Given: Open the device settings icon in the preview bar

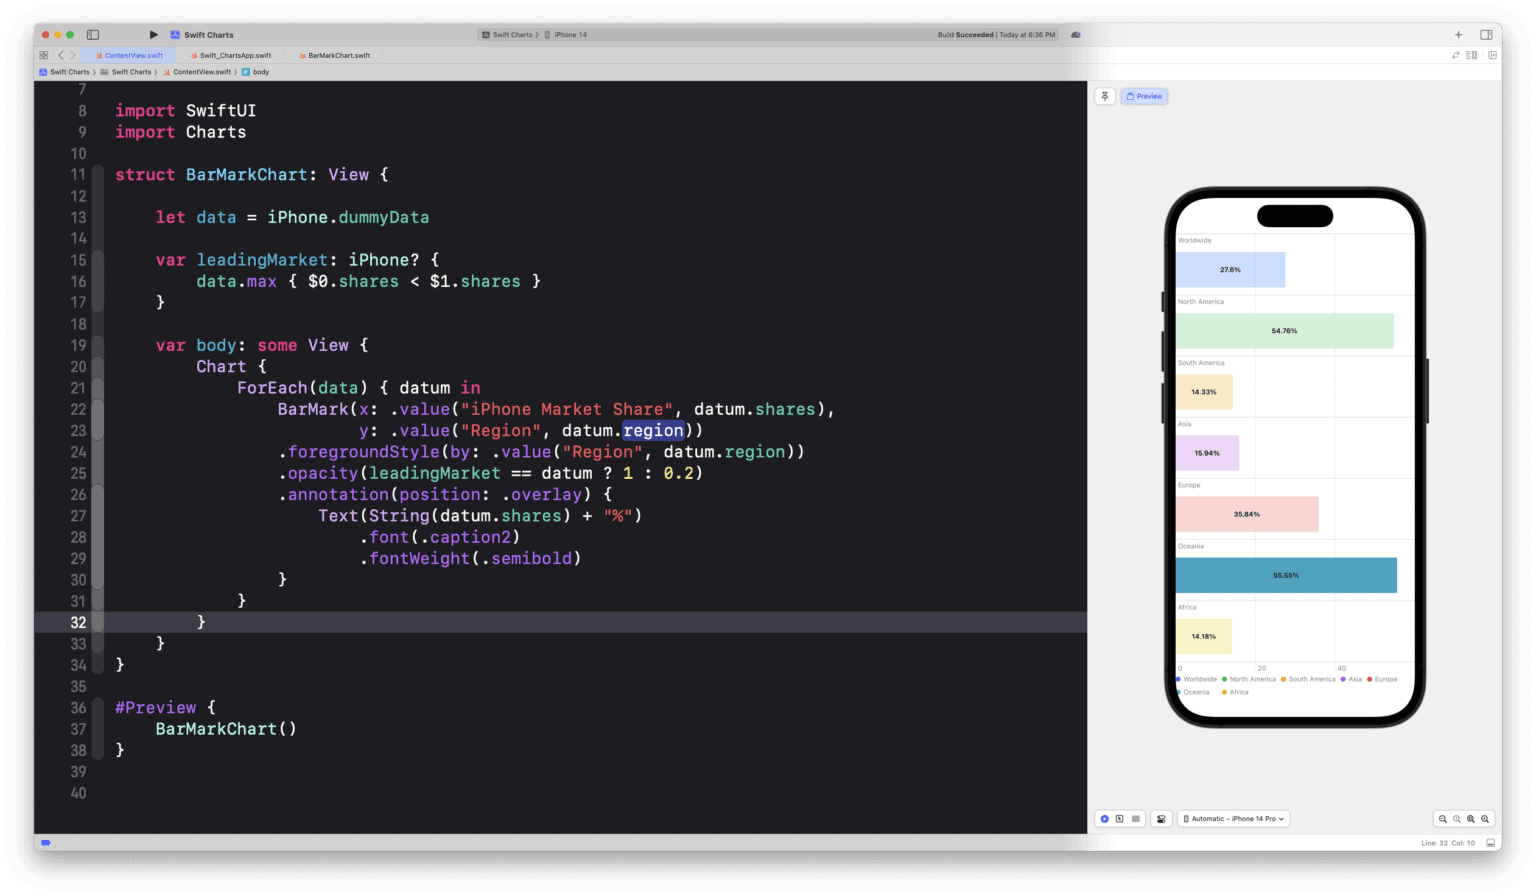Looking at the screenshot, I should coord(1161,818).
